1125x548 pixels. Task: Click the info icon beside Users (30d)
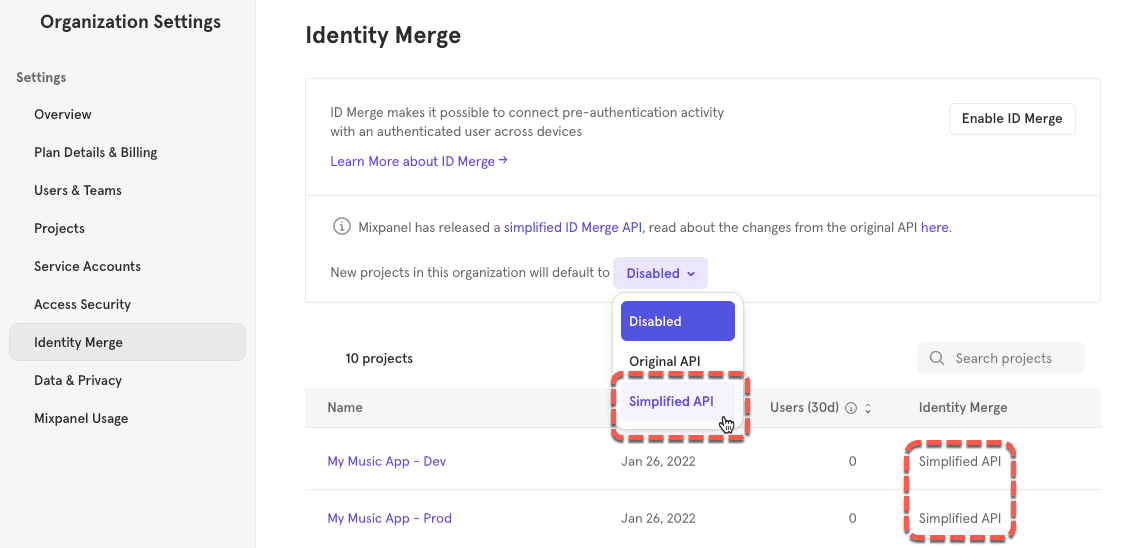pos(851,408)
